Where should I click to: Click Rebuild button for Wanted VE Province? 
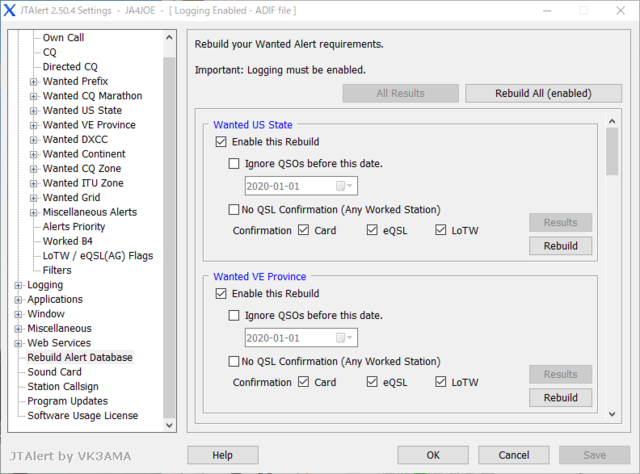(x=560, y=398)
